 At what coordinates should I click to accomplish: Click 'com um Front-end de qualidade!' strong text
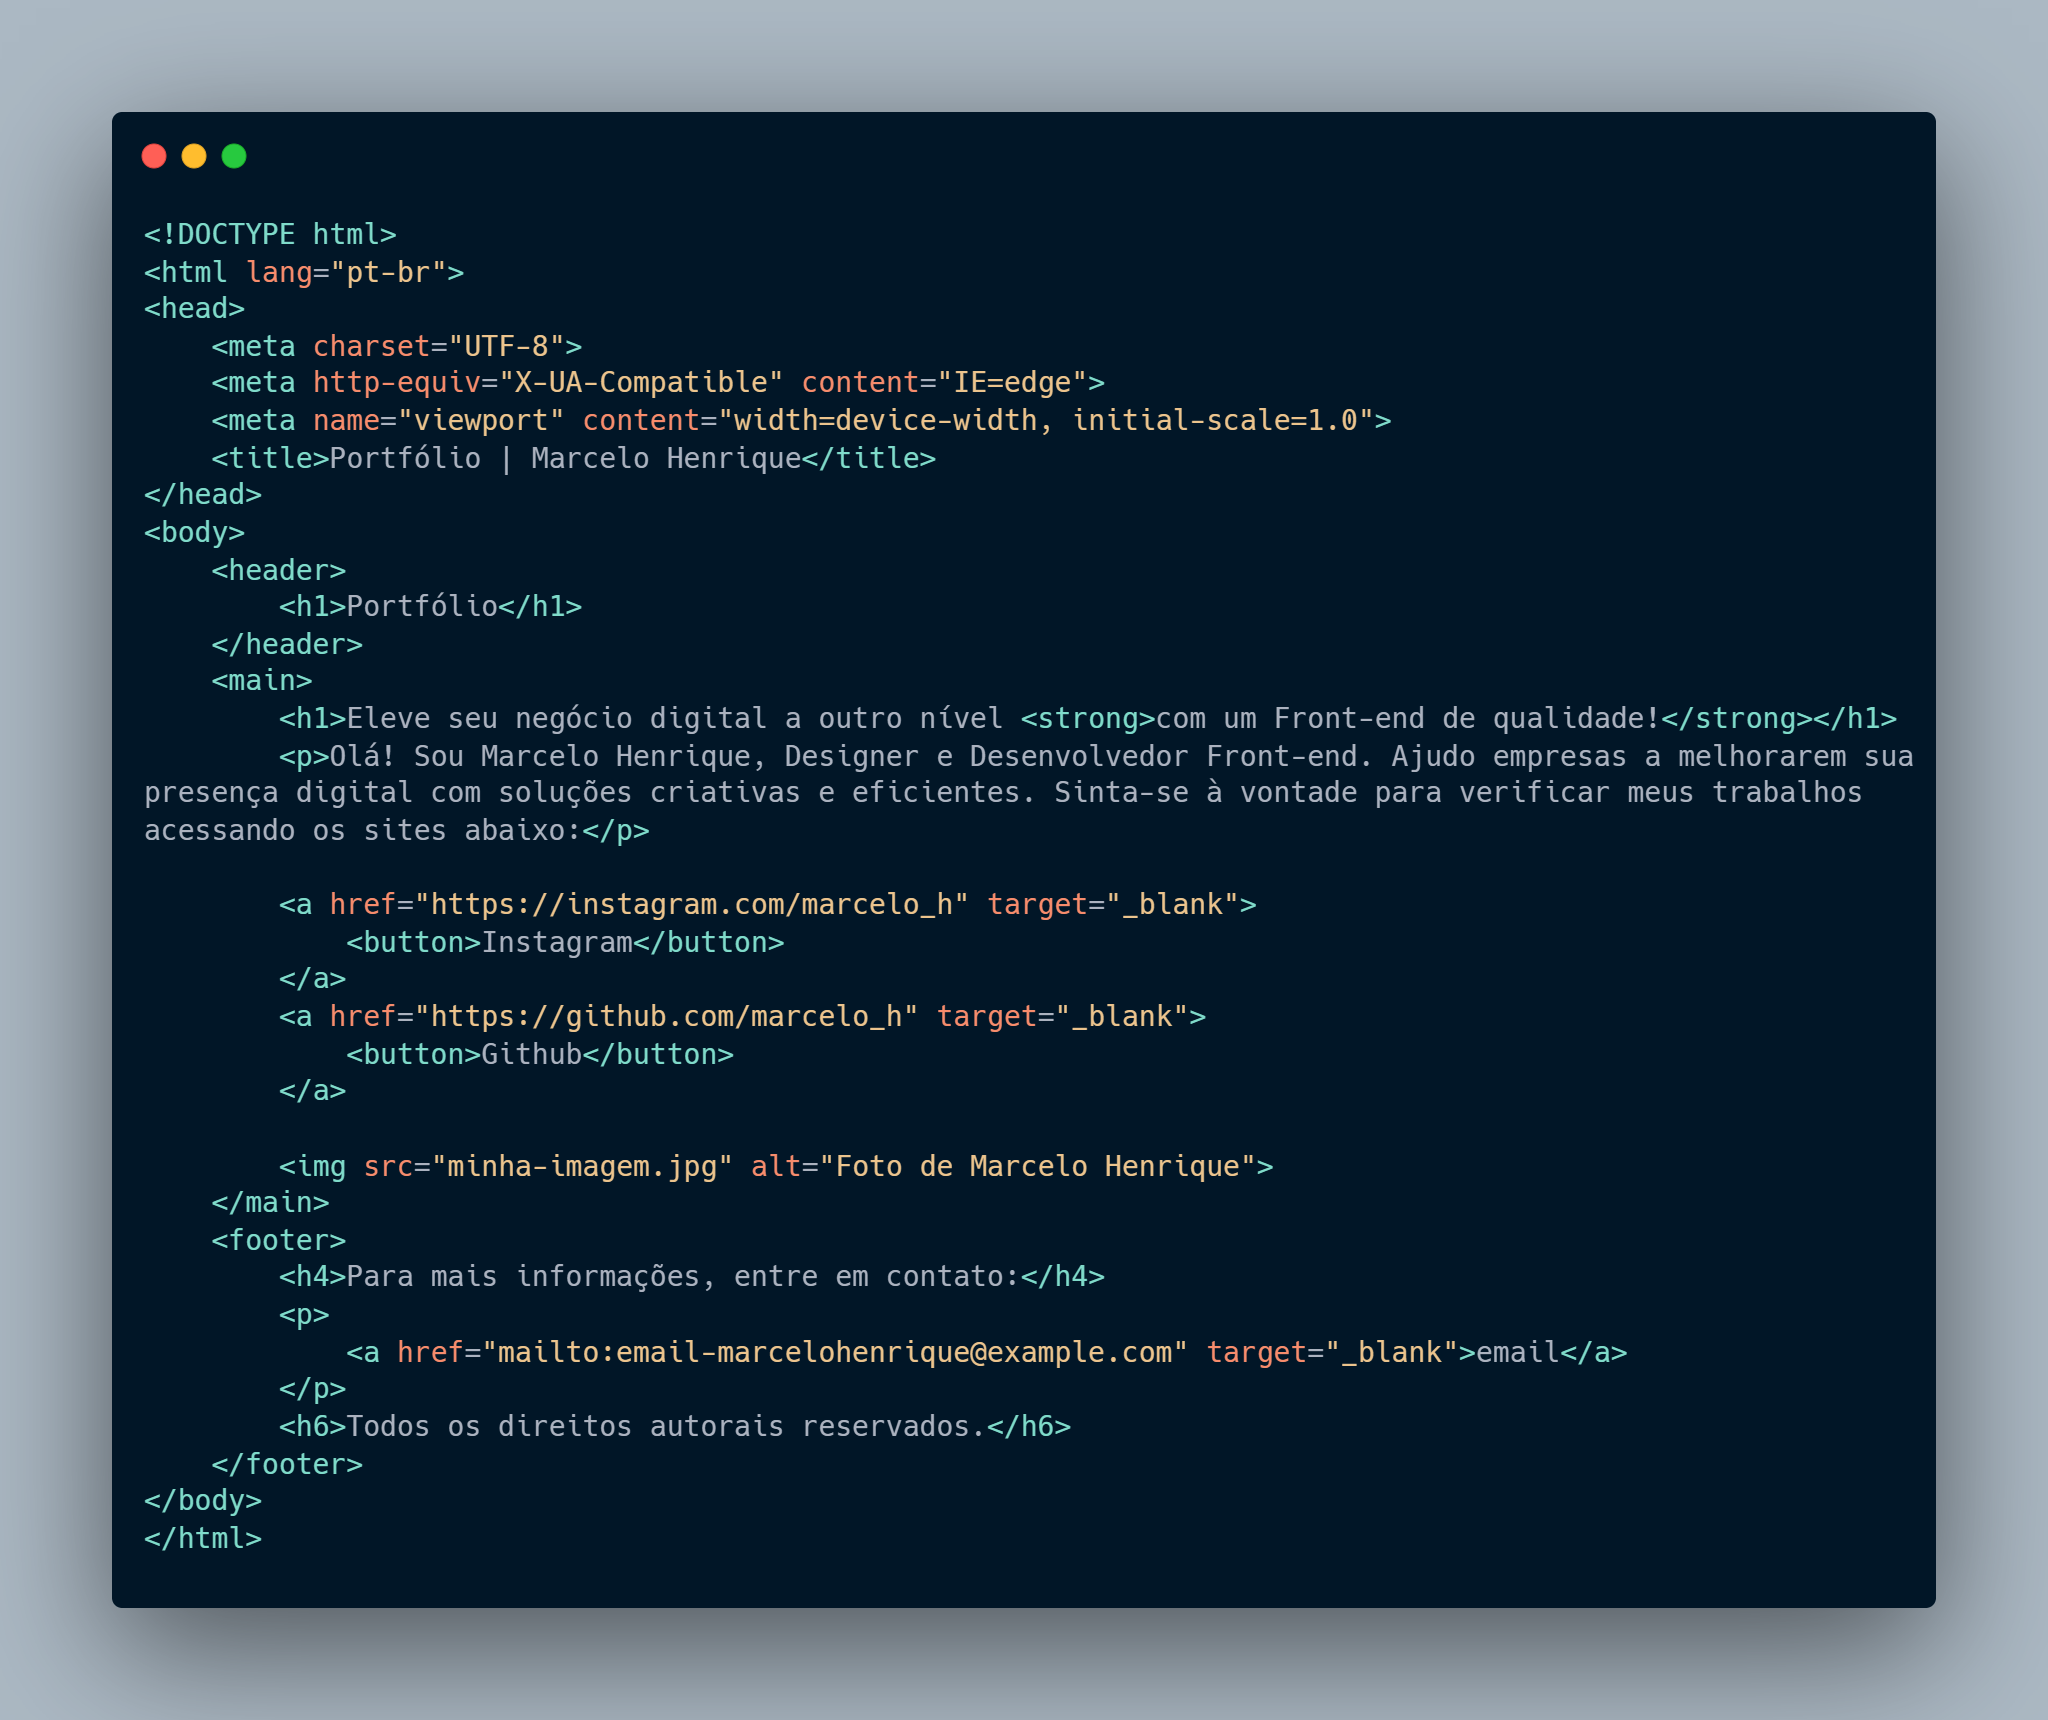pos(1408,719)
